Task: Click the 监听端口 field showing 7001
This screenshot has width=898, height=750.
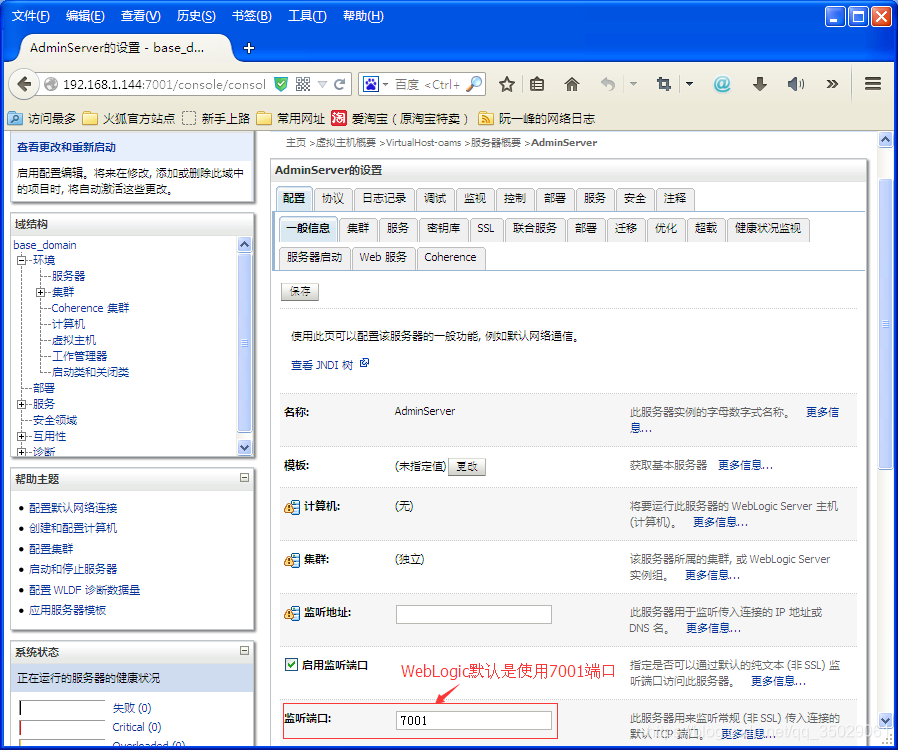Action: pyautogui.click(x=474, y=720)
